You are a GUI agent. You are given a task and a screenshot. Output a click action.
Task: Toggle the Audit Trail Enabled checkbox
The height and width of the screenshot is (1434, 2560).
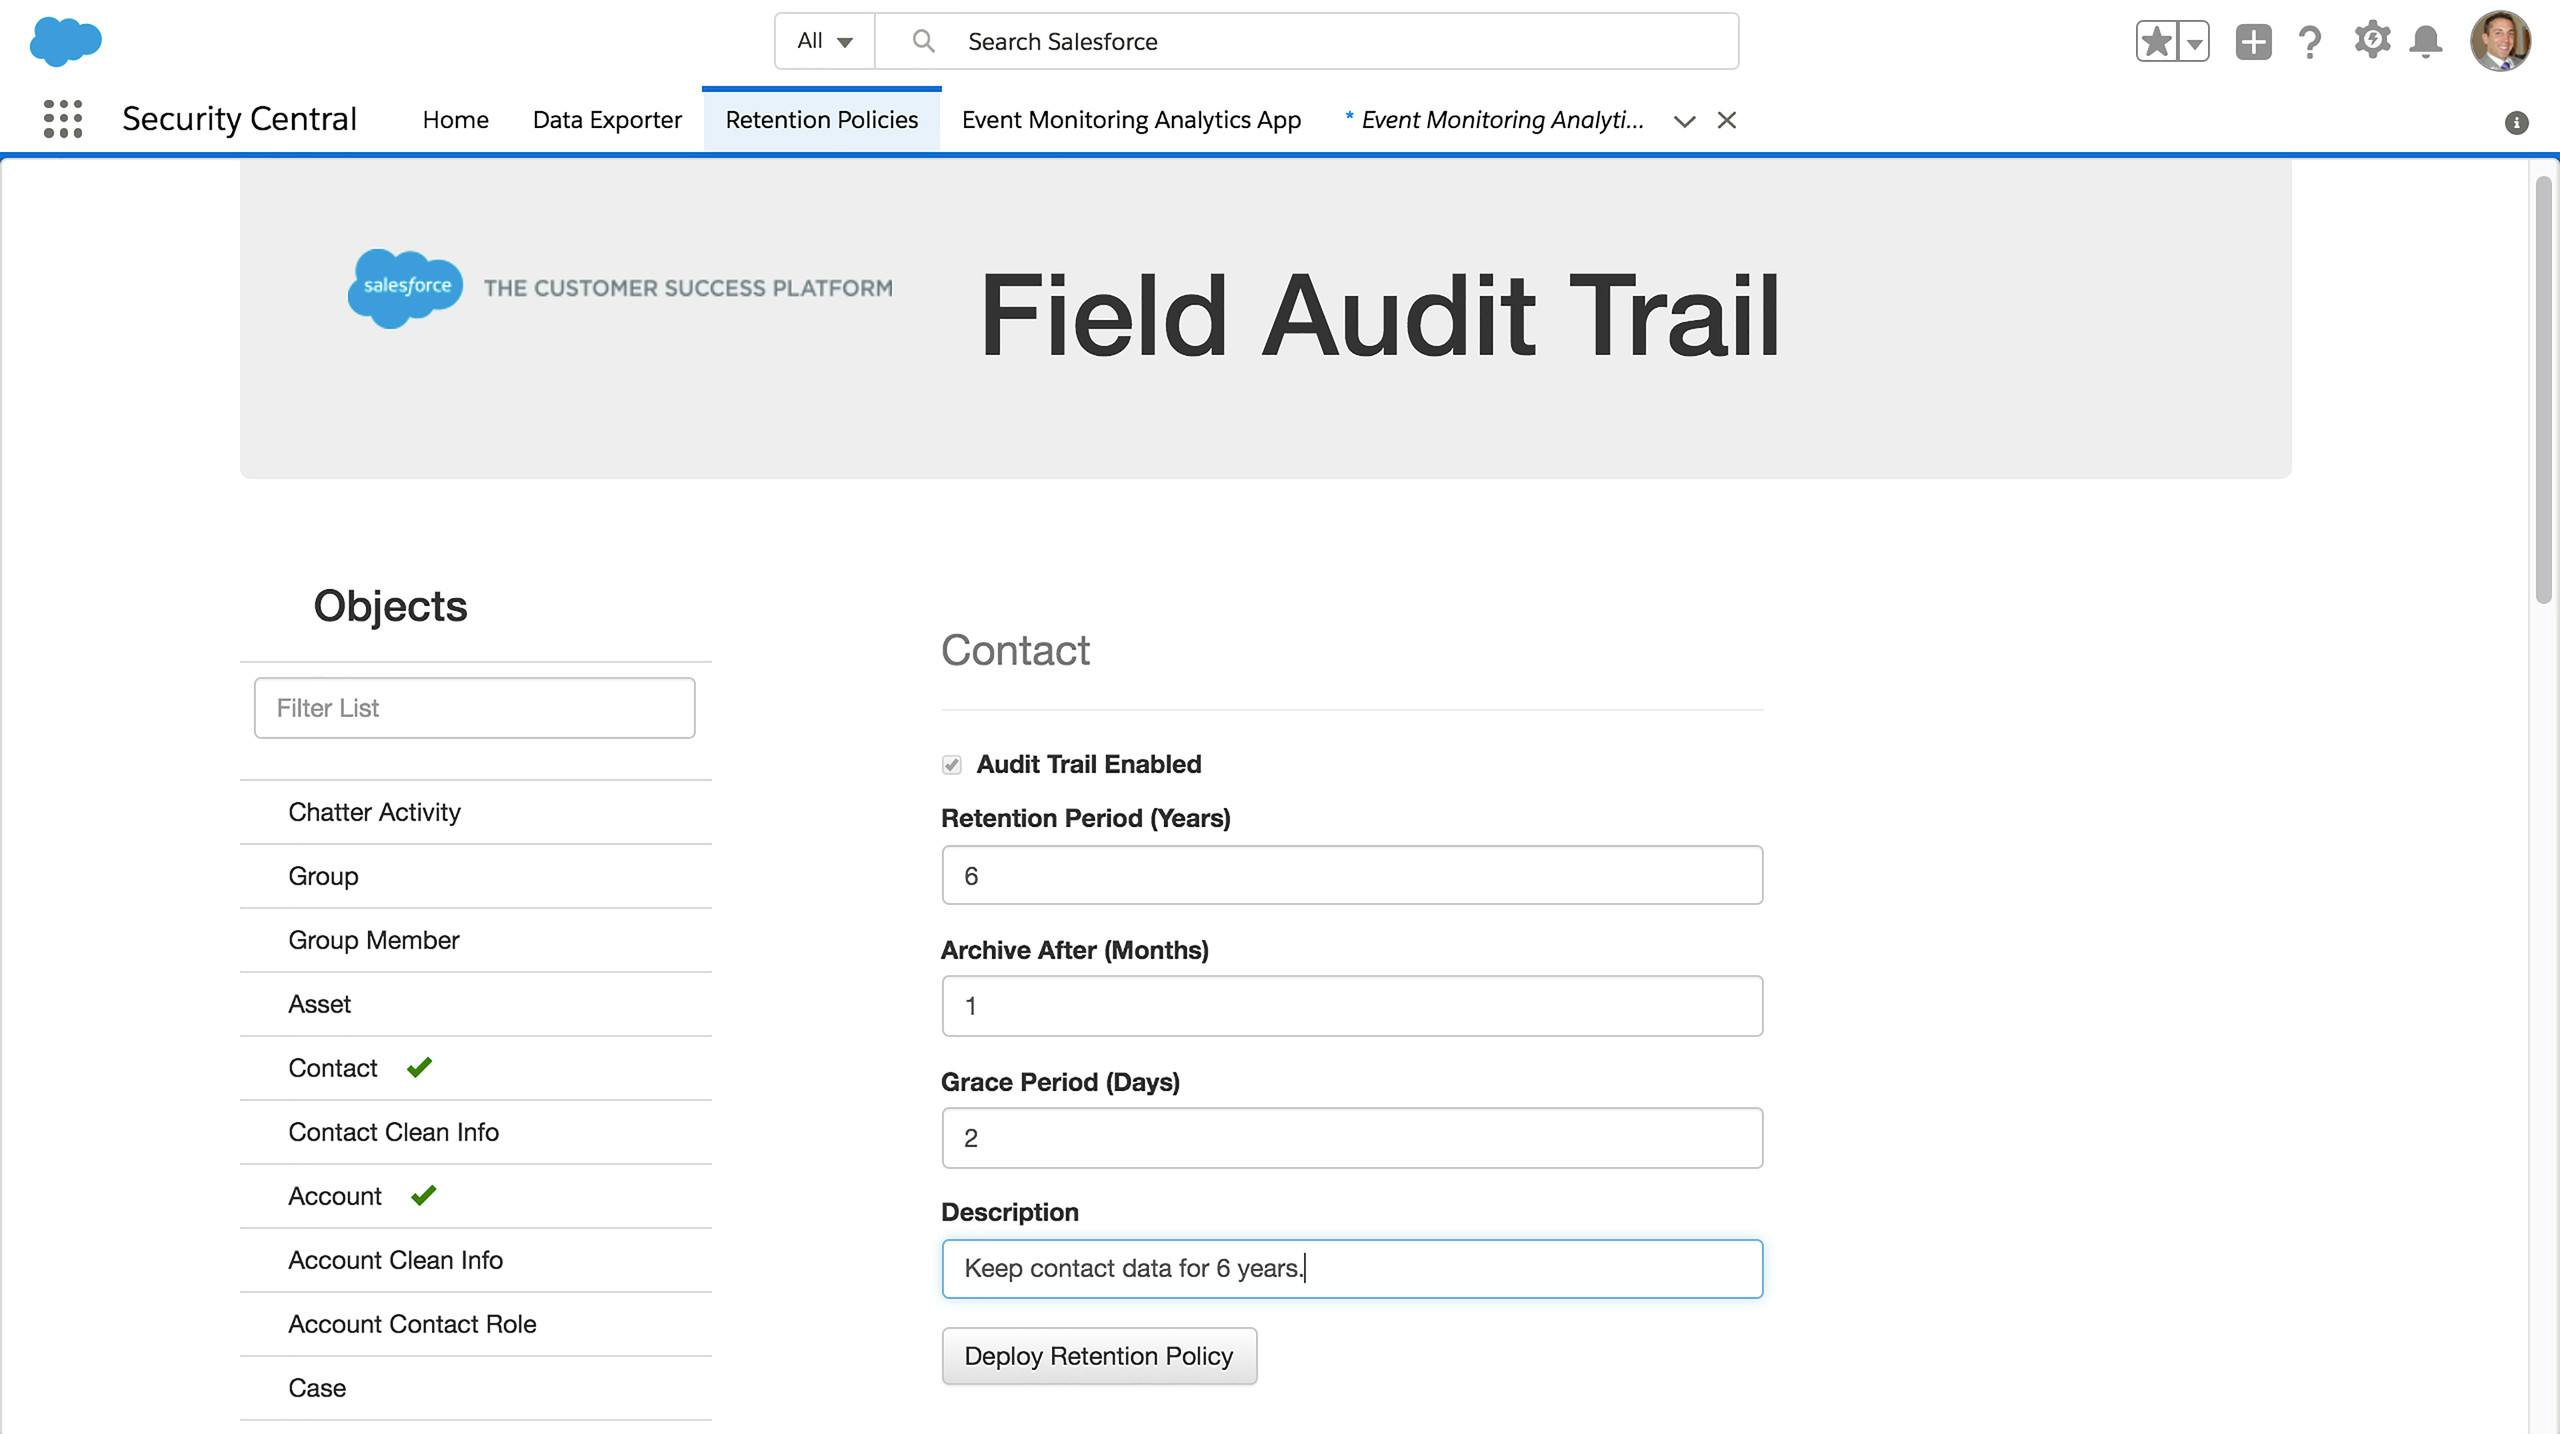951,764
